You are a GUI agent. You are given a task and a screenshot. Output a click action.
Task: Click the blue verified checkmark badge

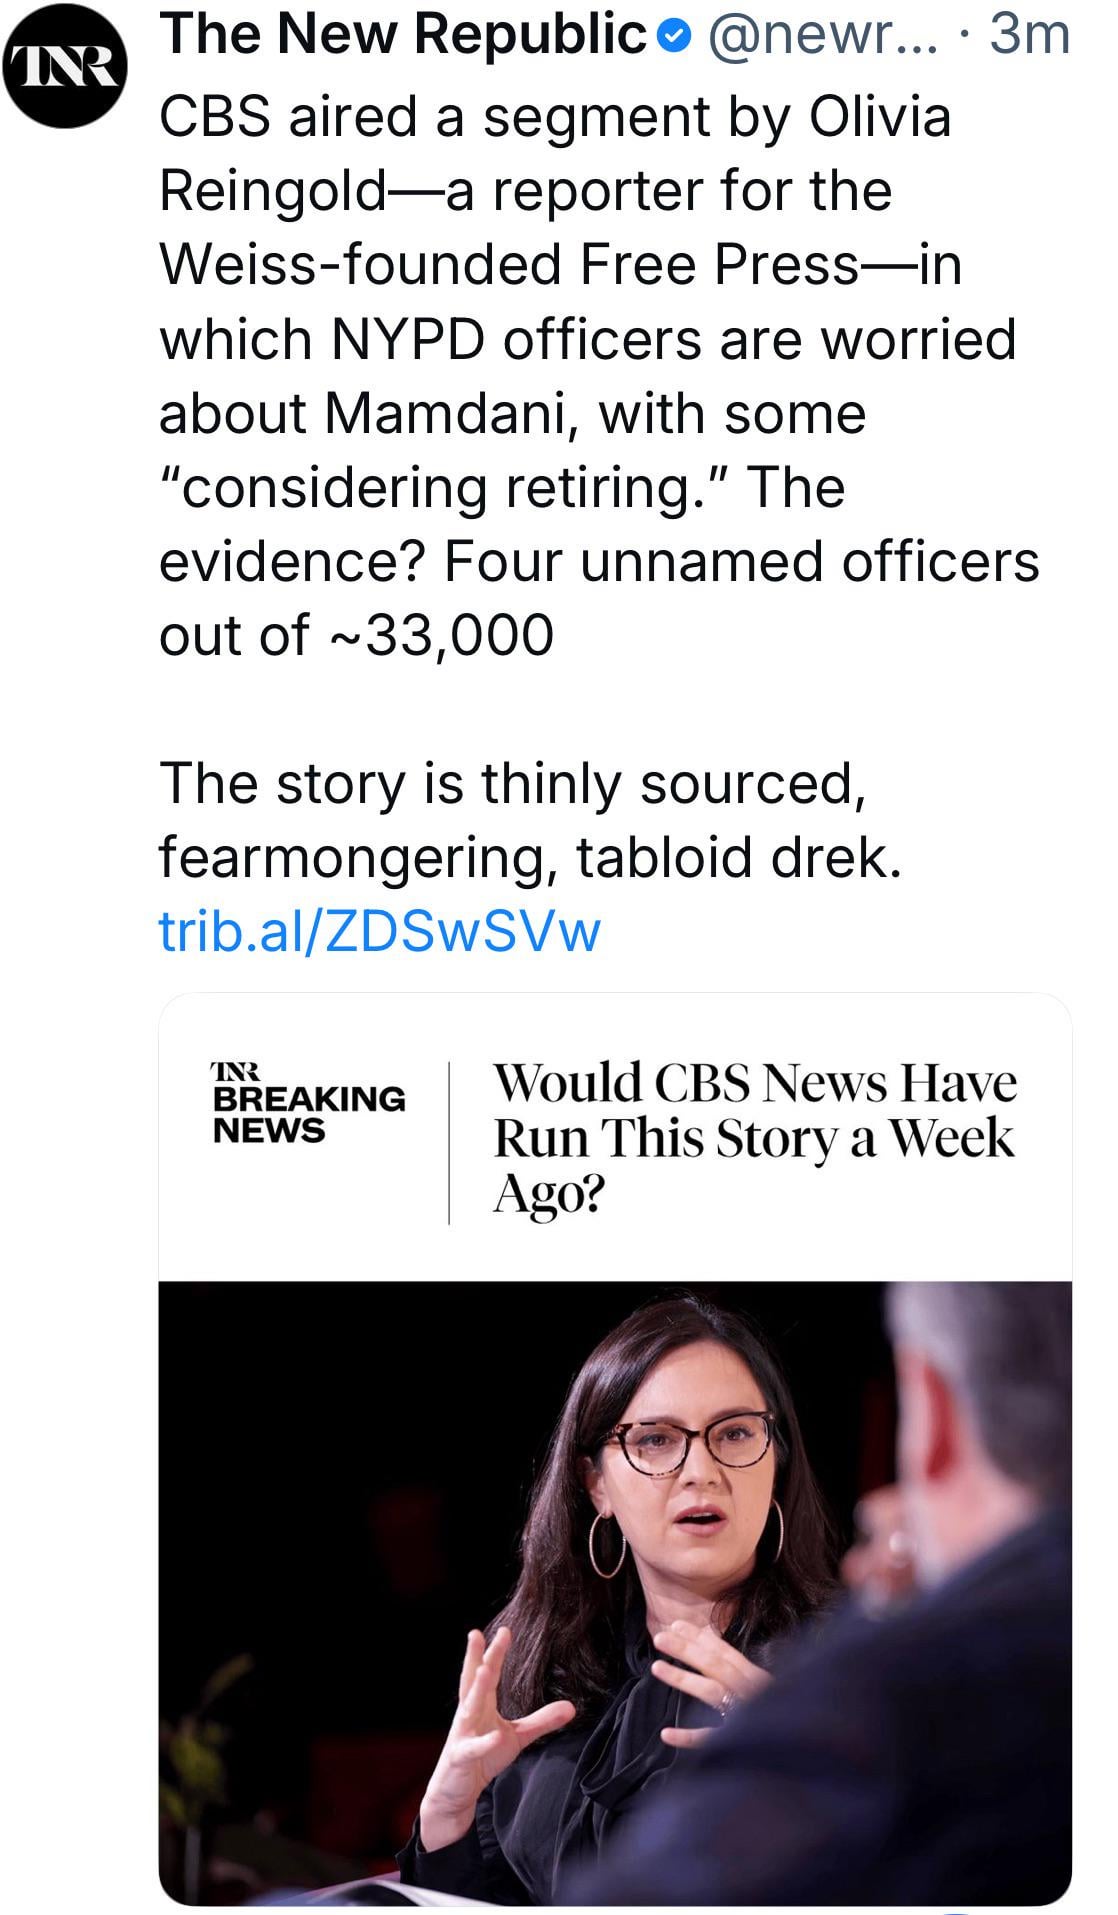coord(676,37)
